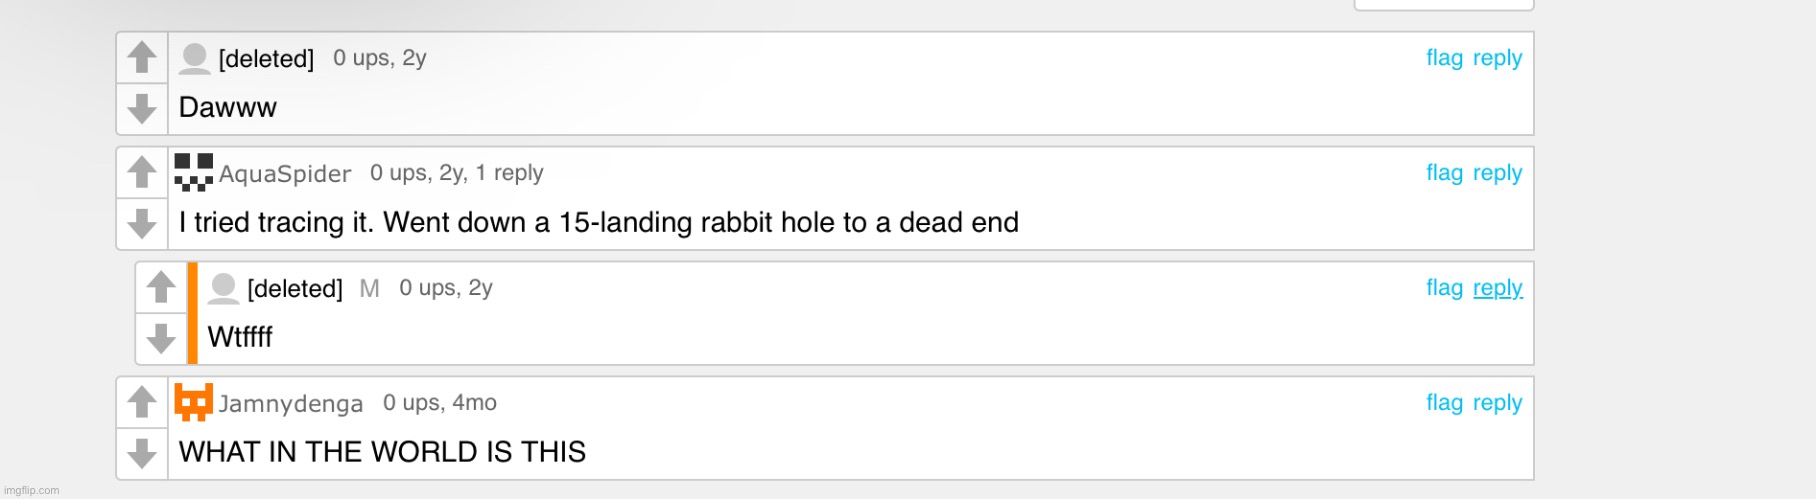Upvote the "Wtffff" reply
The height and width of the screenshot is (499, 1816).
pyautogui.click(x=161, y=287)
